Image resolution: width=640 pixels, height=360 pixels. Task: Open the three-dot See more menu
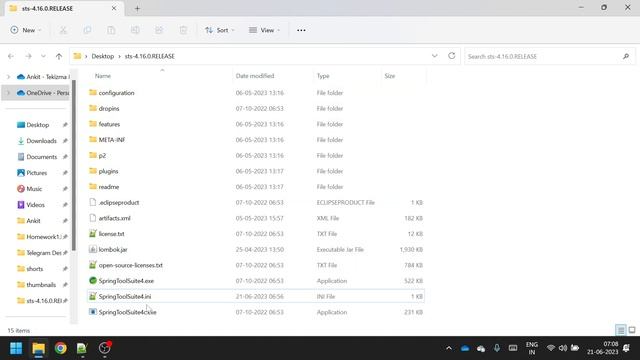301,30
